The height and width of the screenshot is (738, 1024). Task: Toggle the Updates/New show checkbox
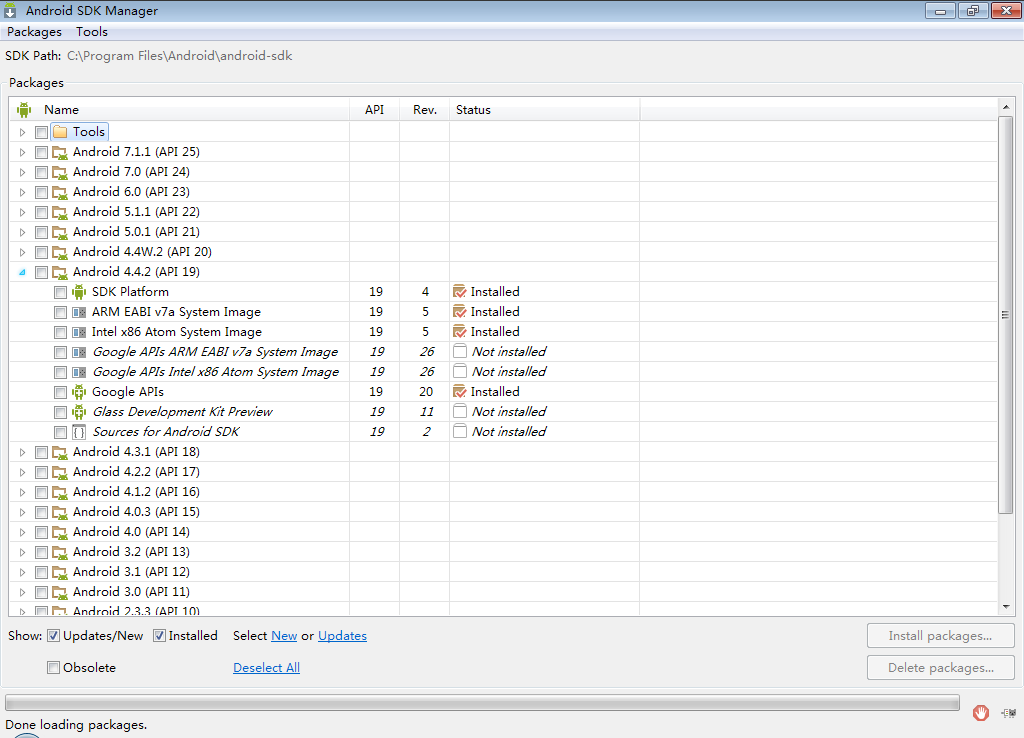point(54,635)
